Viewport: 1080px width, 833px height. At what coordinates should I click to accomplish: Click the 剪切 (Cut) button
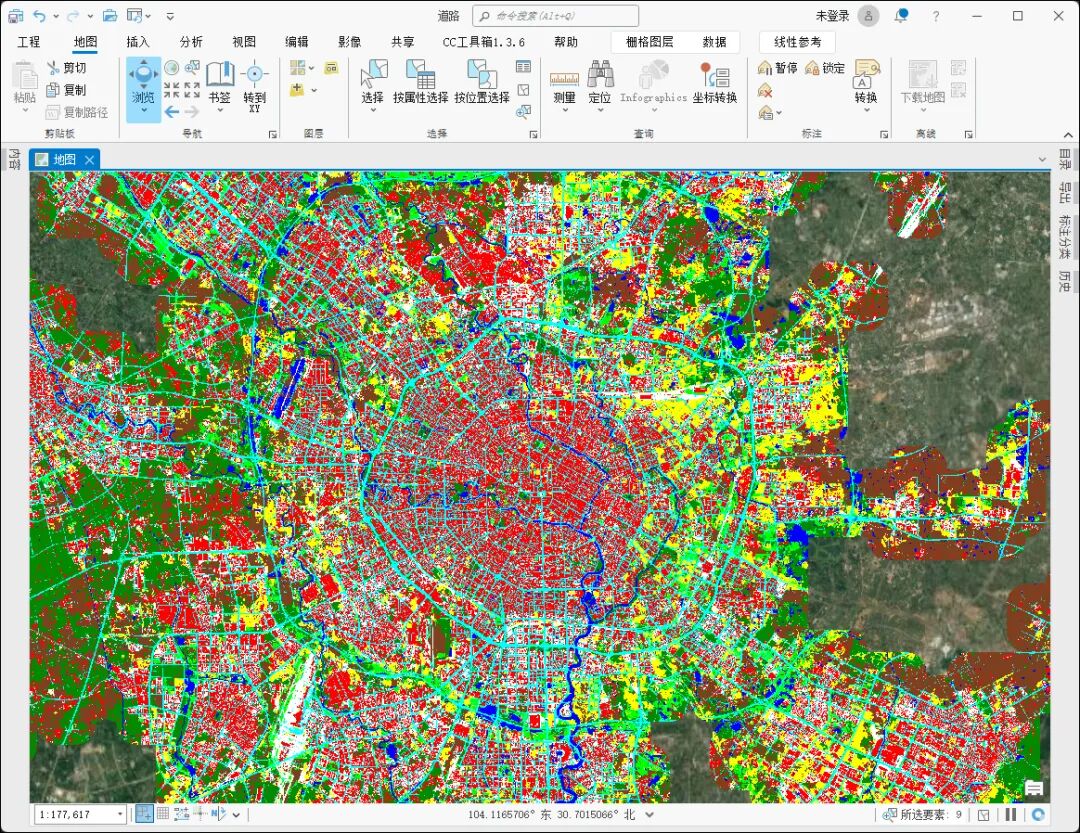[x=67, y=68]
